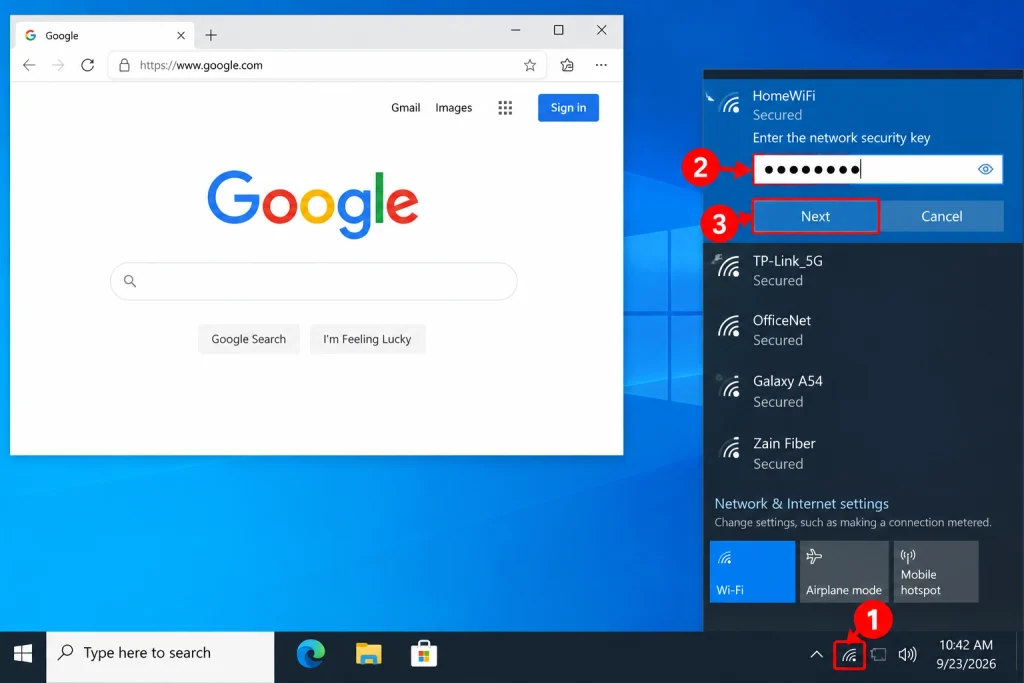Screen dimensions: 1024x683
Task: Click the address bar URL
Action: (201, 65)
